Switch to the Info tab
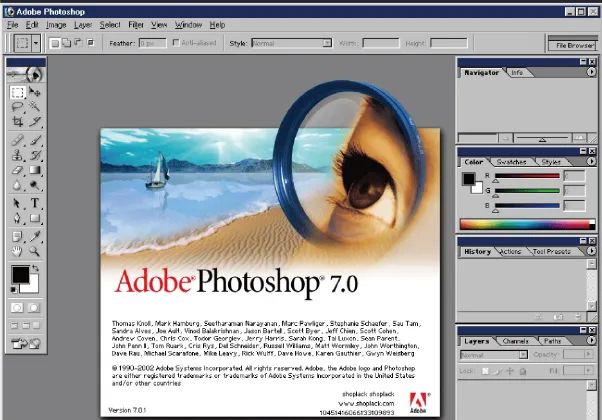Viewport: 602px width, 420px height. tap(517, 73)
